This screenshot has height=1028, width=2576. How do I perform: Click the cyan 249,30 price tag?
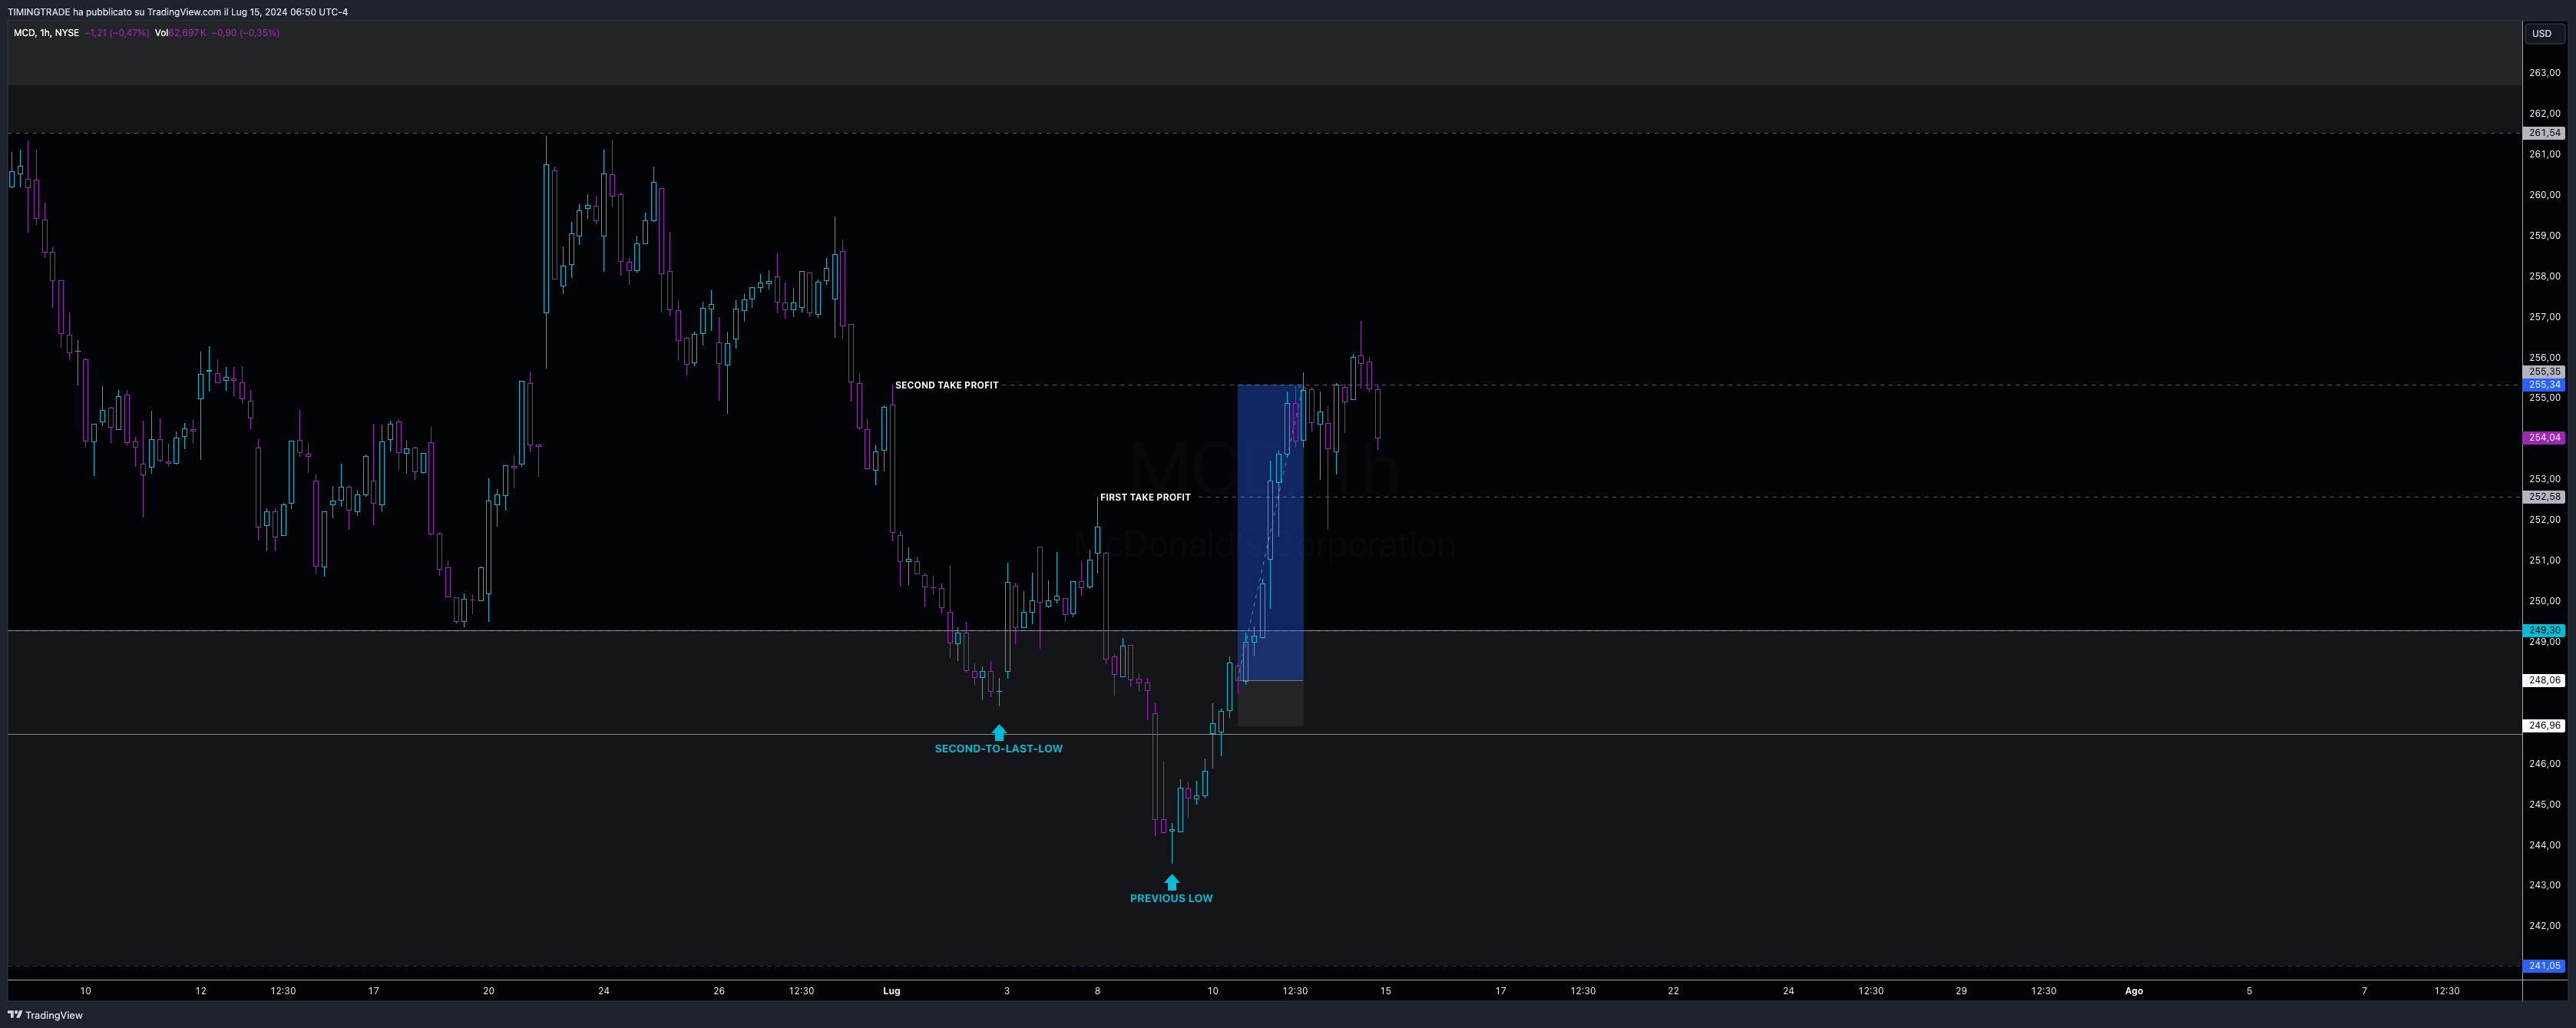(x=2544, y=631)
